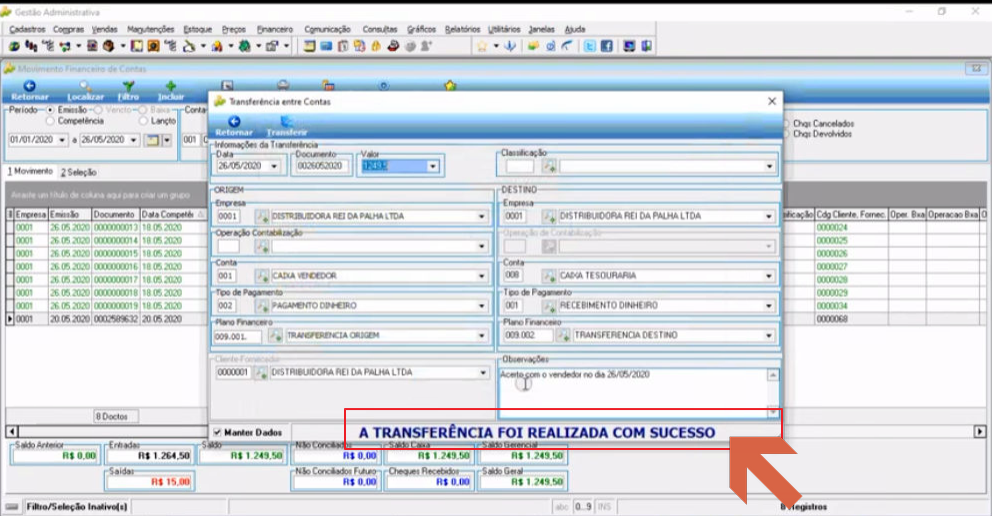Click the Emissão column header in grid
This screenshot has width=992, height=516.
[x=70, y=215]
